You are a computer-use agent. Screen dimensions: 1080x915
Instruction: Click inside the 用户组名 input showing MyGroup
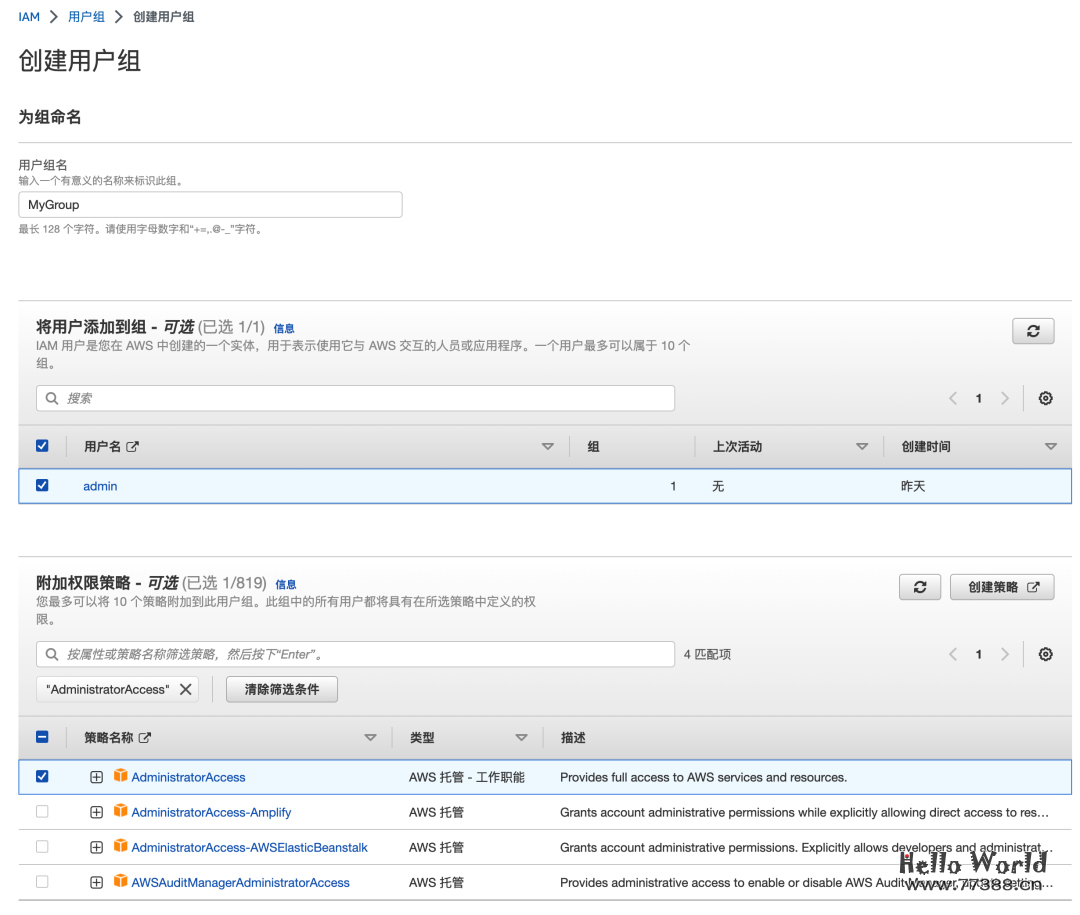point(210,204)
